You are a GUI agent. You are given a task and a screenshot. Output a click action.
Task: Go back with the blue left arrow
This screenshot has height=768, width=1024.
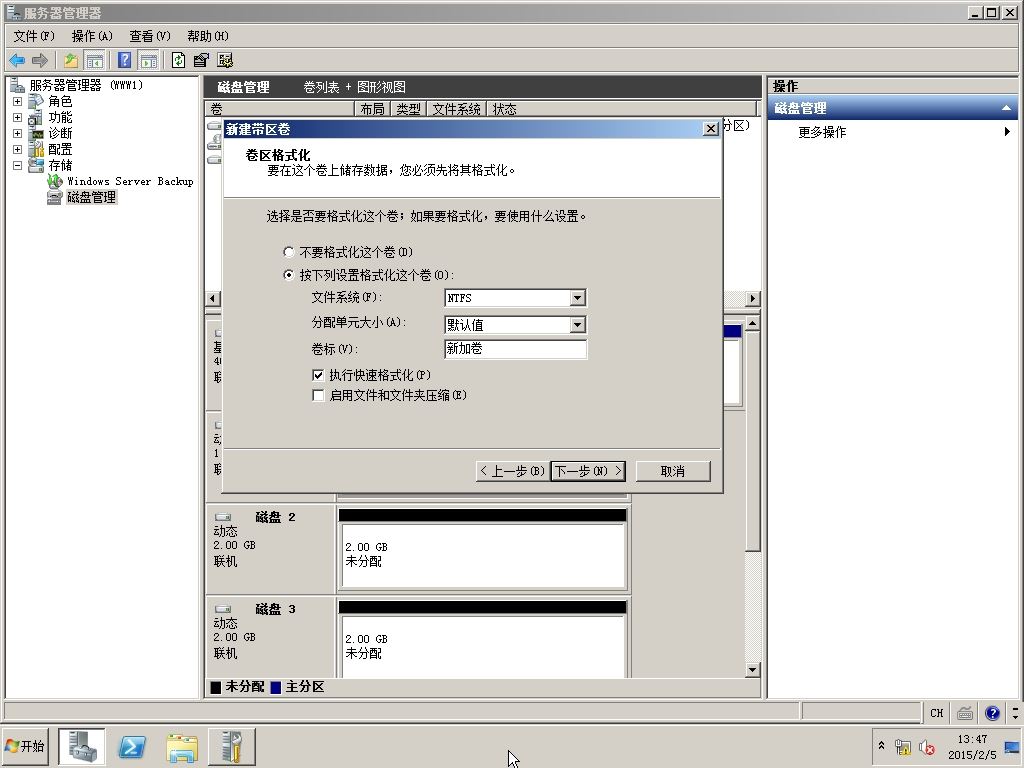click(x=17, y=61)
